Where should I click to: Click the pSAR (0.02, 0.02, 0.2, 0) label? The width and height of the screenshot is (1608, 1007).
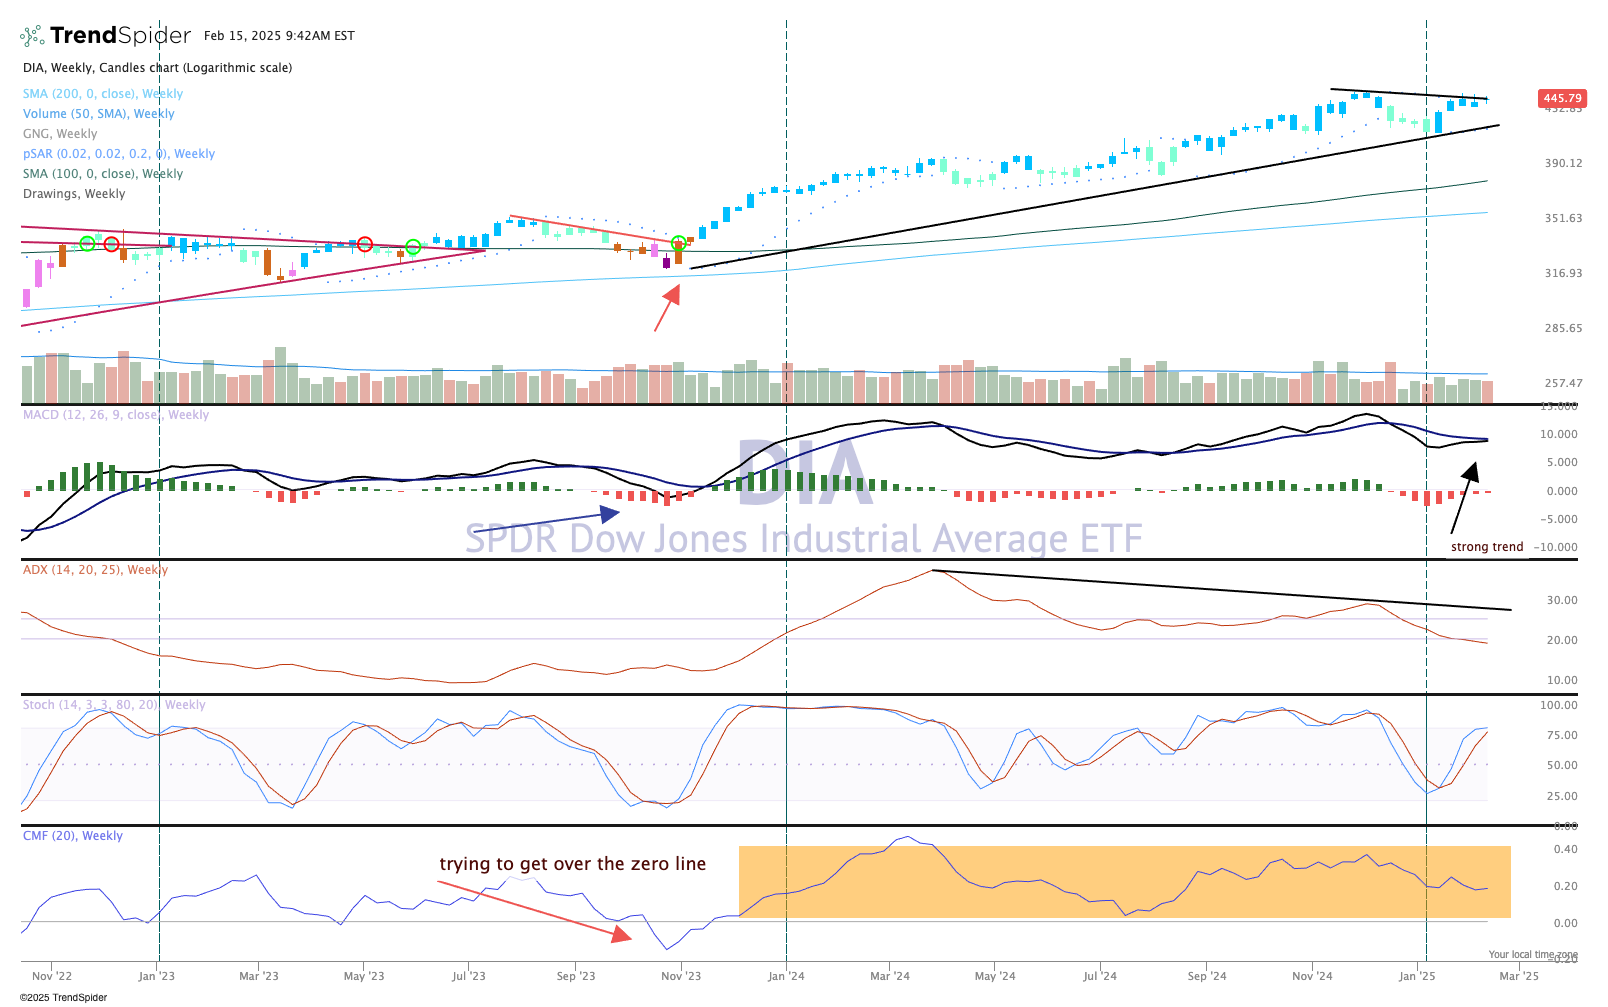pyautogui.click(x=118, y=154)
